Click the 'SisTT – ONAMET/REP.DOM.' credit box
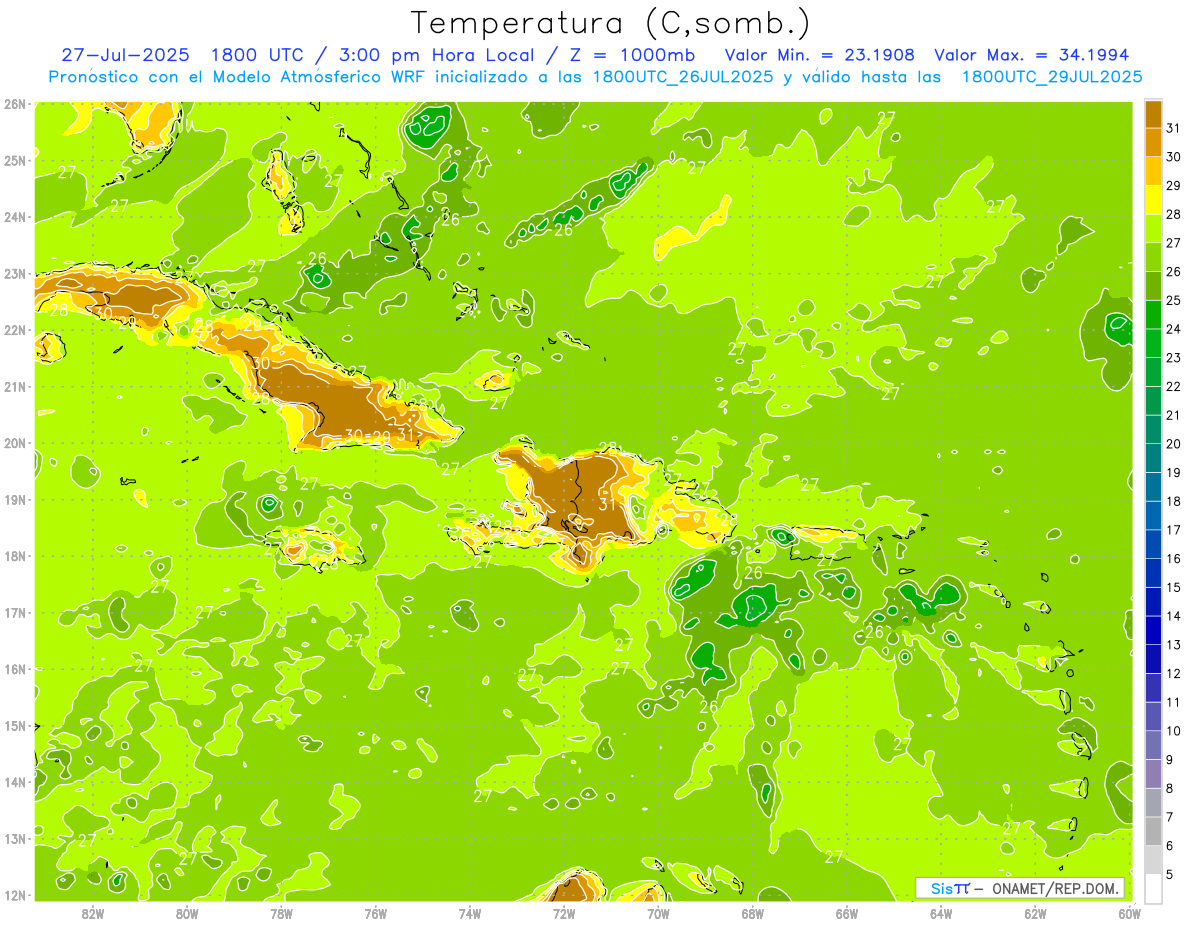 (1020, 888)
